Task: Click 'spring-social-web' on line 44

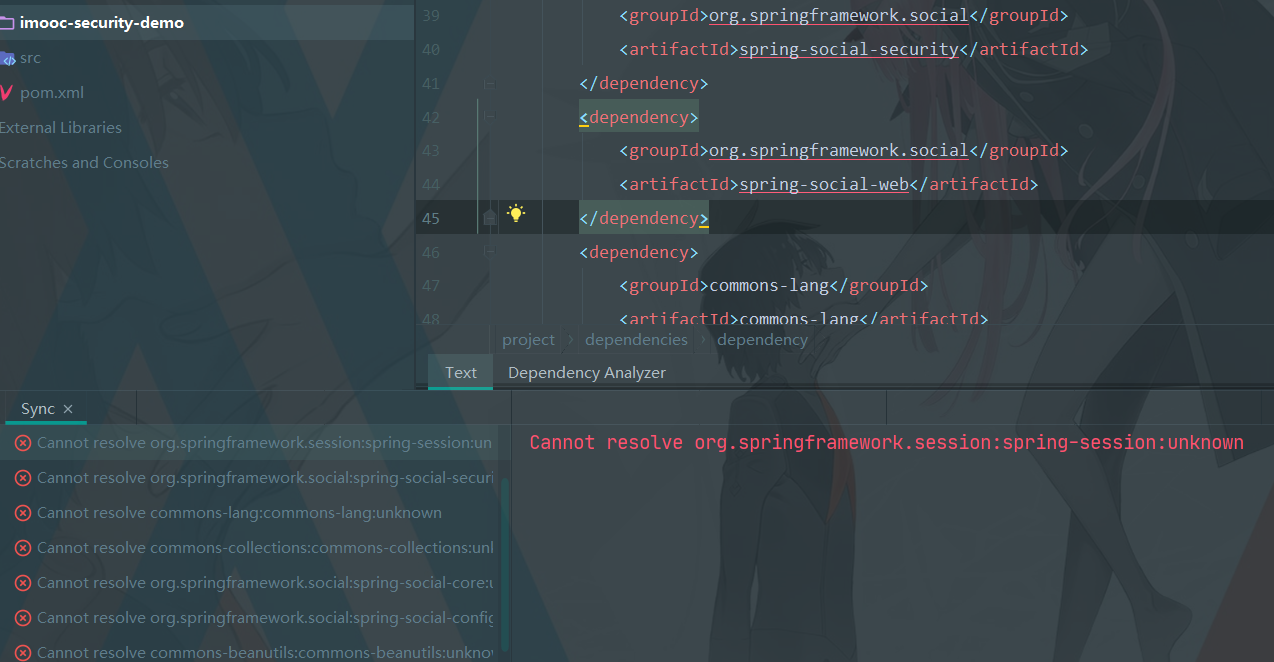Action: (x=824, y=184)
